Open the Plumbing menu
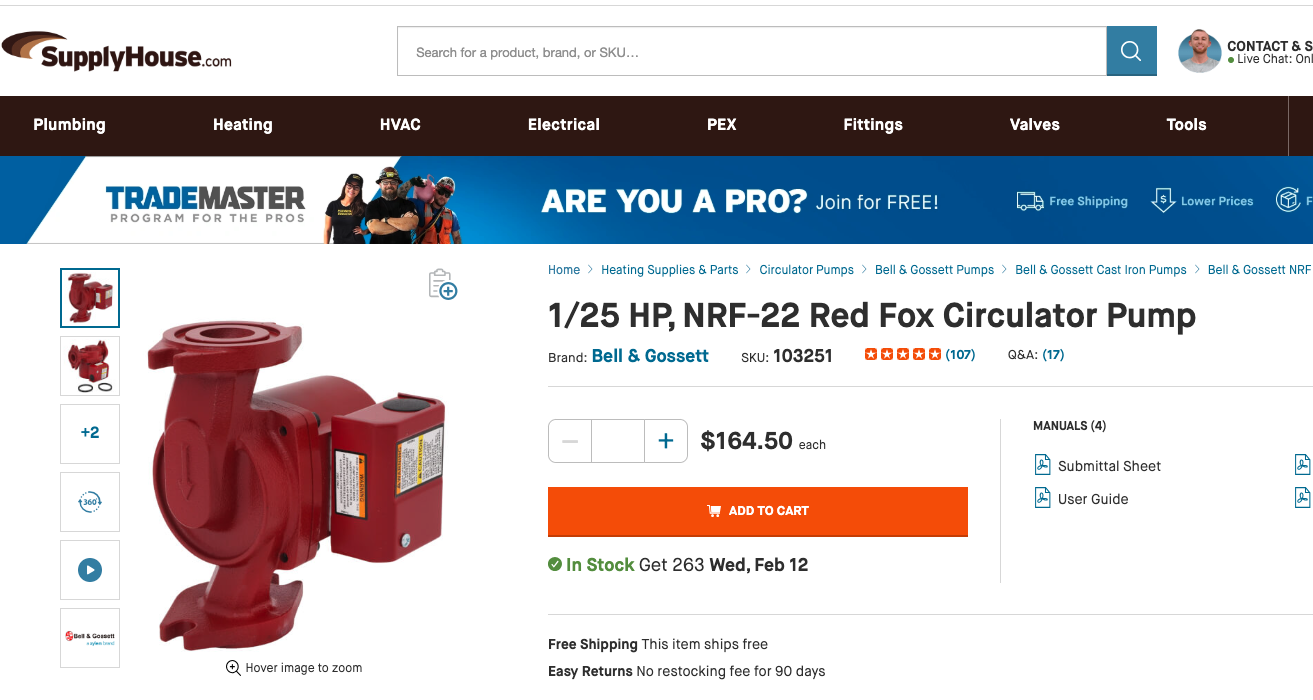 [x=69, y=125]
